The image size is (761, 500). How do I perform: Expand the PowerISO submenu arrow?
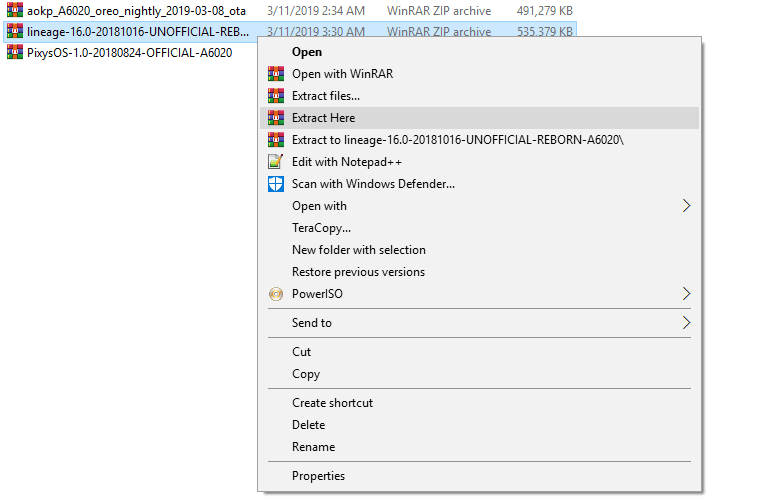[686, 294]
